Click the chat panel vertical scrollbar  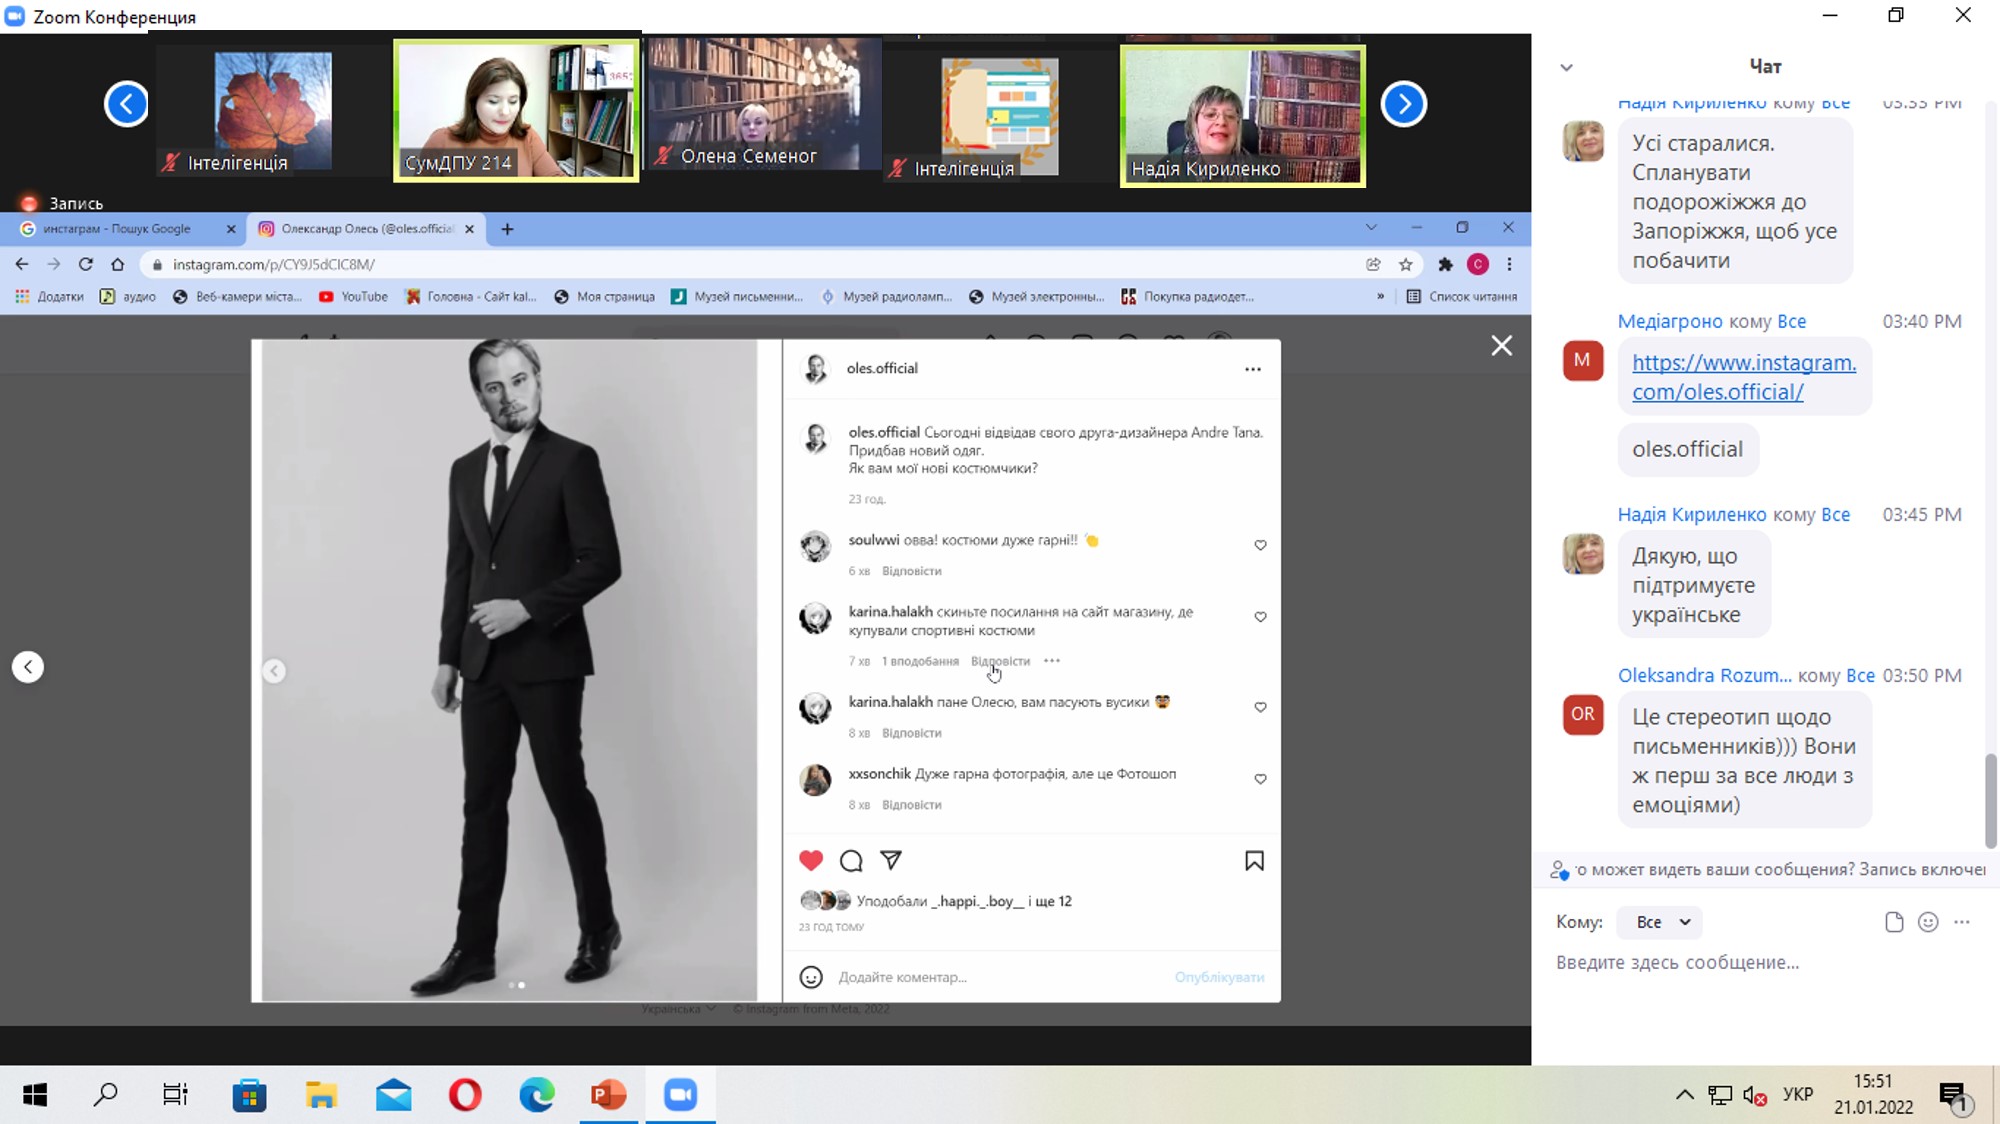1990,800
